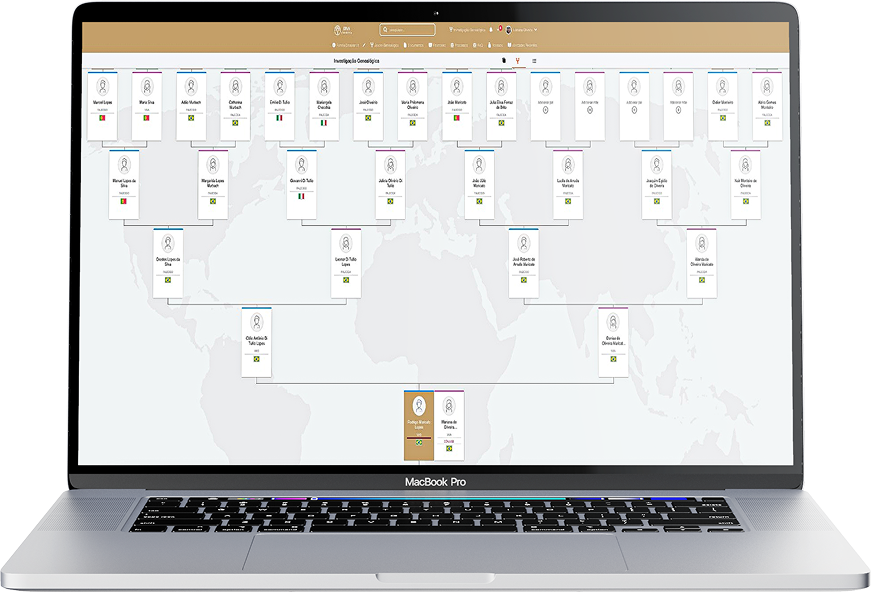Click avatar of Giovanni Di Tullio
This screenshot has width=871, height=593.
301,165
